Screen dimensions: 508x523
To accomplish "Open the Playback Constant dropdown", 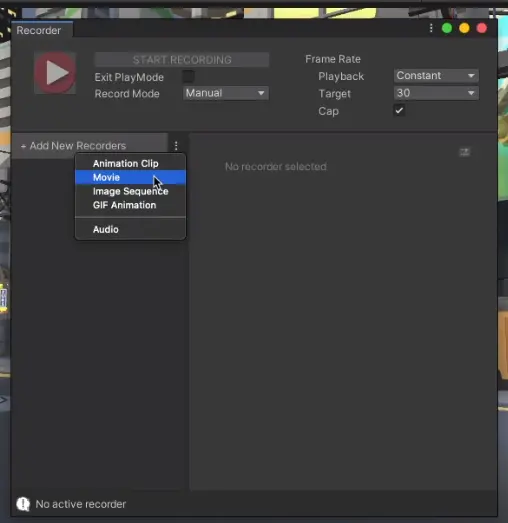I will coord(436,76).
